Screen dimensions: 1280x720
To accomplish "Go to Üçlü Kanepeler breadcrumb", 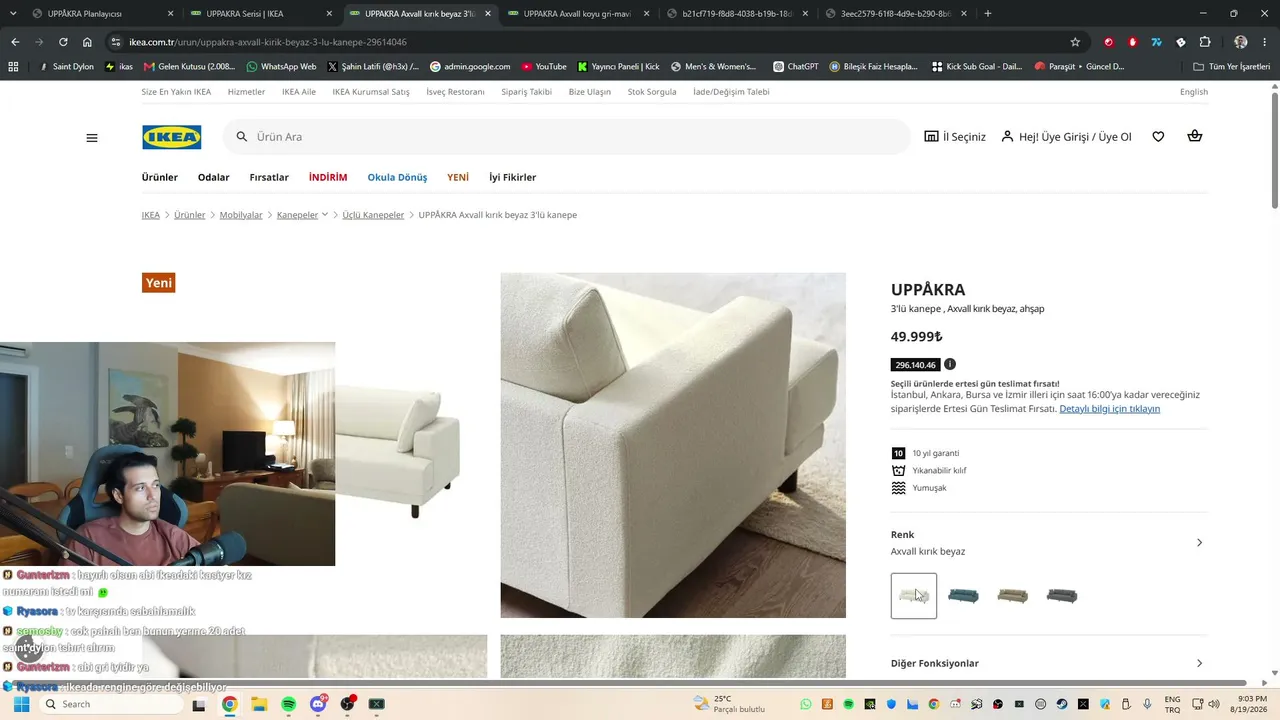I will tap(374, 215).
